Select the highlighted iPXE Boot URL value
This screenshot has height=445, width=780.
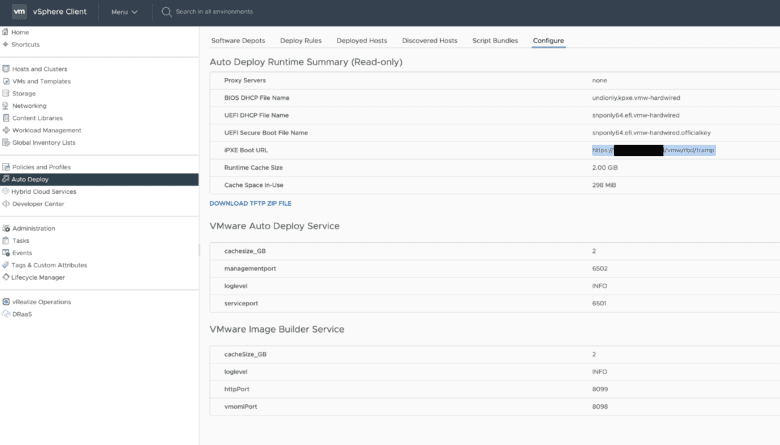point(654,150)
